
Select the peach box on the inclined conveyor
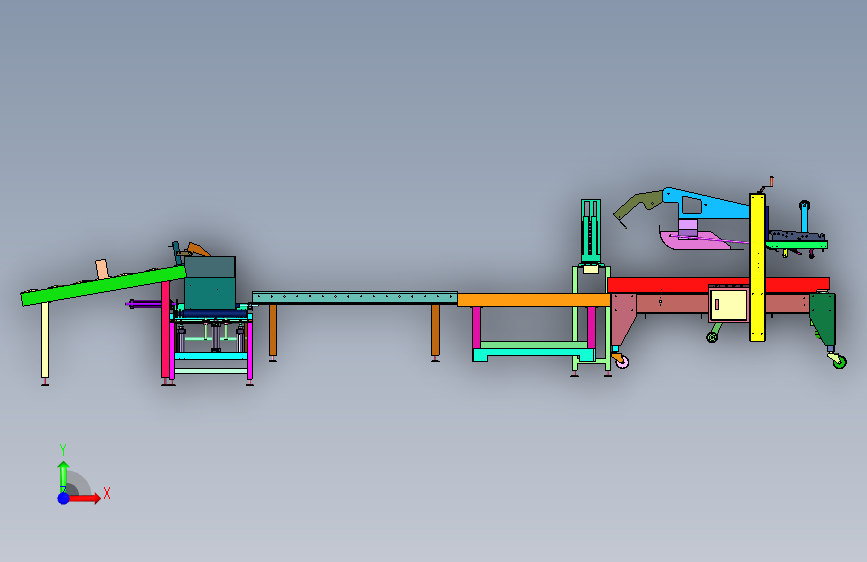(x=102, y=269)
